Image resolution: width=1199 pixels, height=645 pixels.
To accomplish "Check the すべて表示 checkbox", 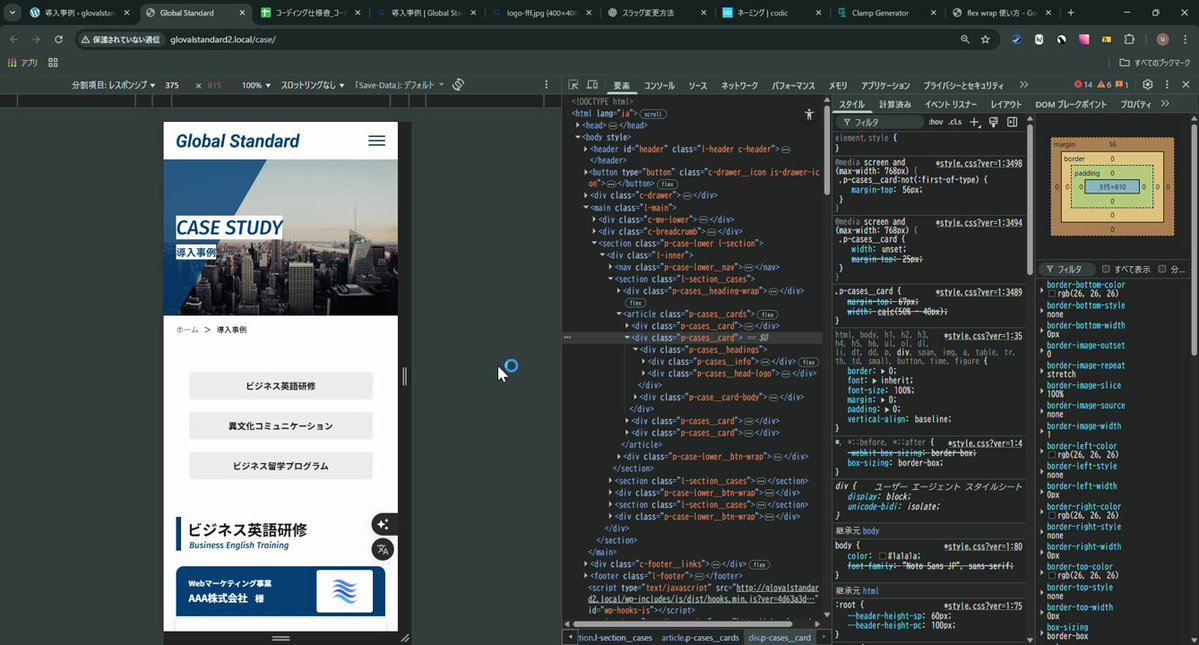I will tap(1106, 269).
